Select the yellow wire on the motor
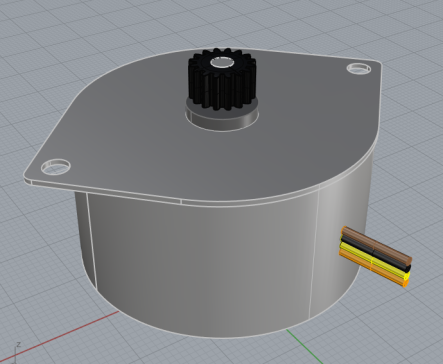The image size is (443, 364). 374,261
